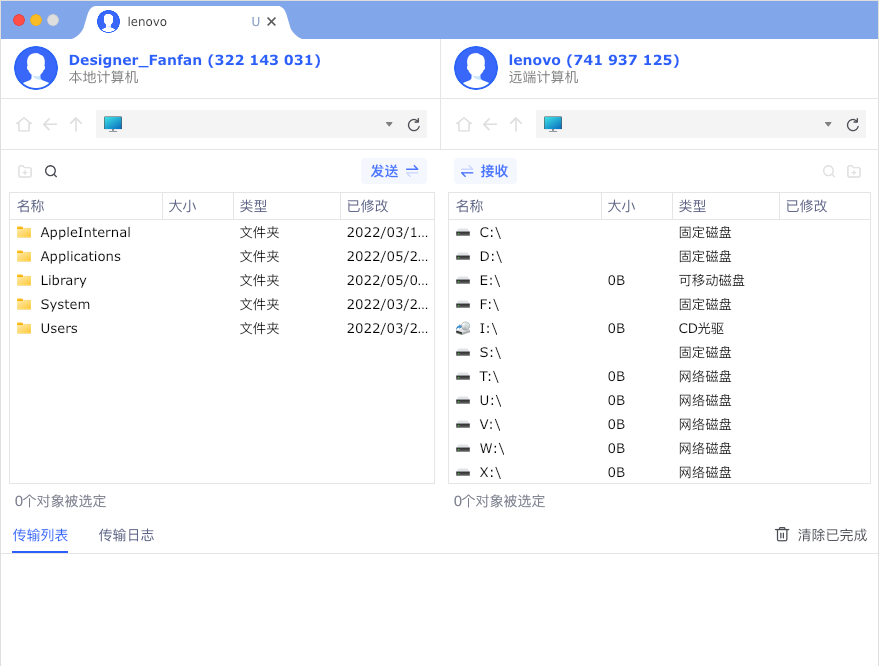Screen dimensions: 879x666
Task: Select the Applications folder
Action: (222, 256)
